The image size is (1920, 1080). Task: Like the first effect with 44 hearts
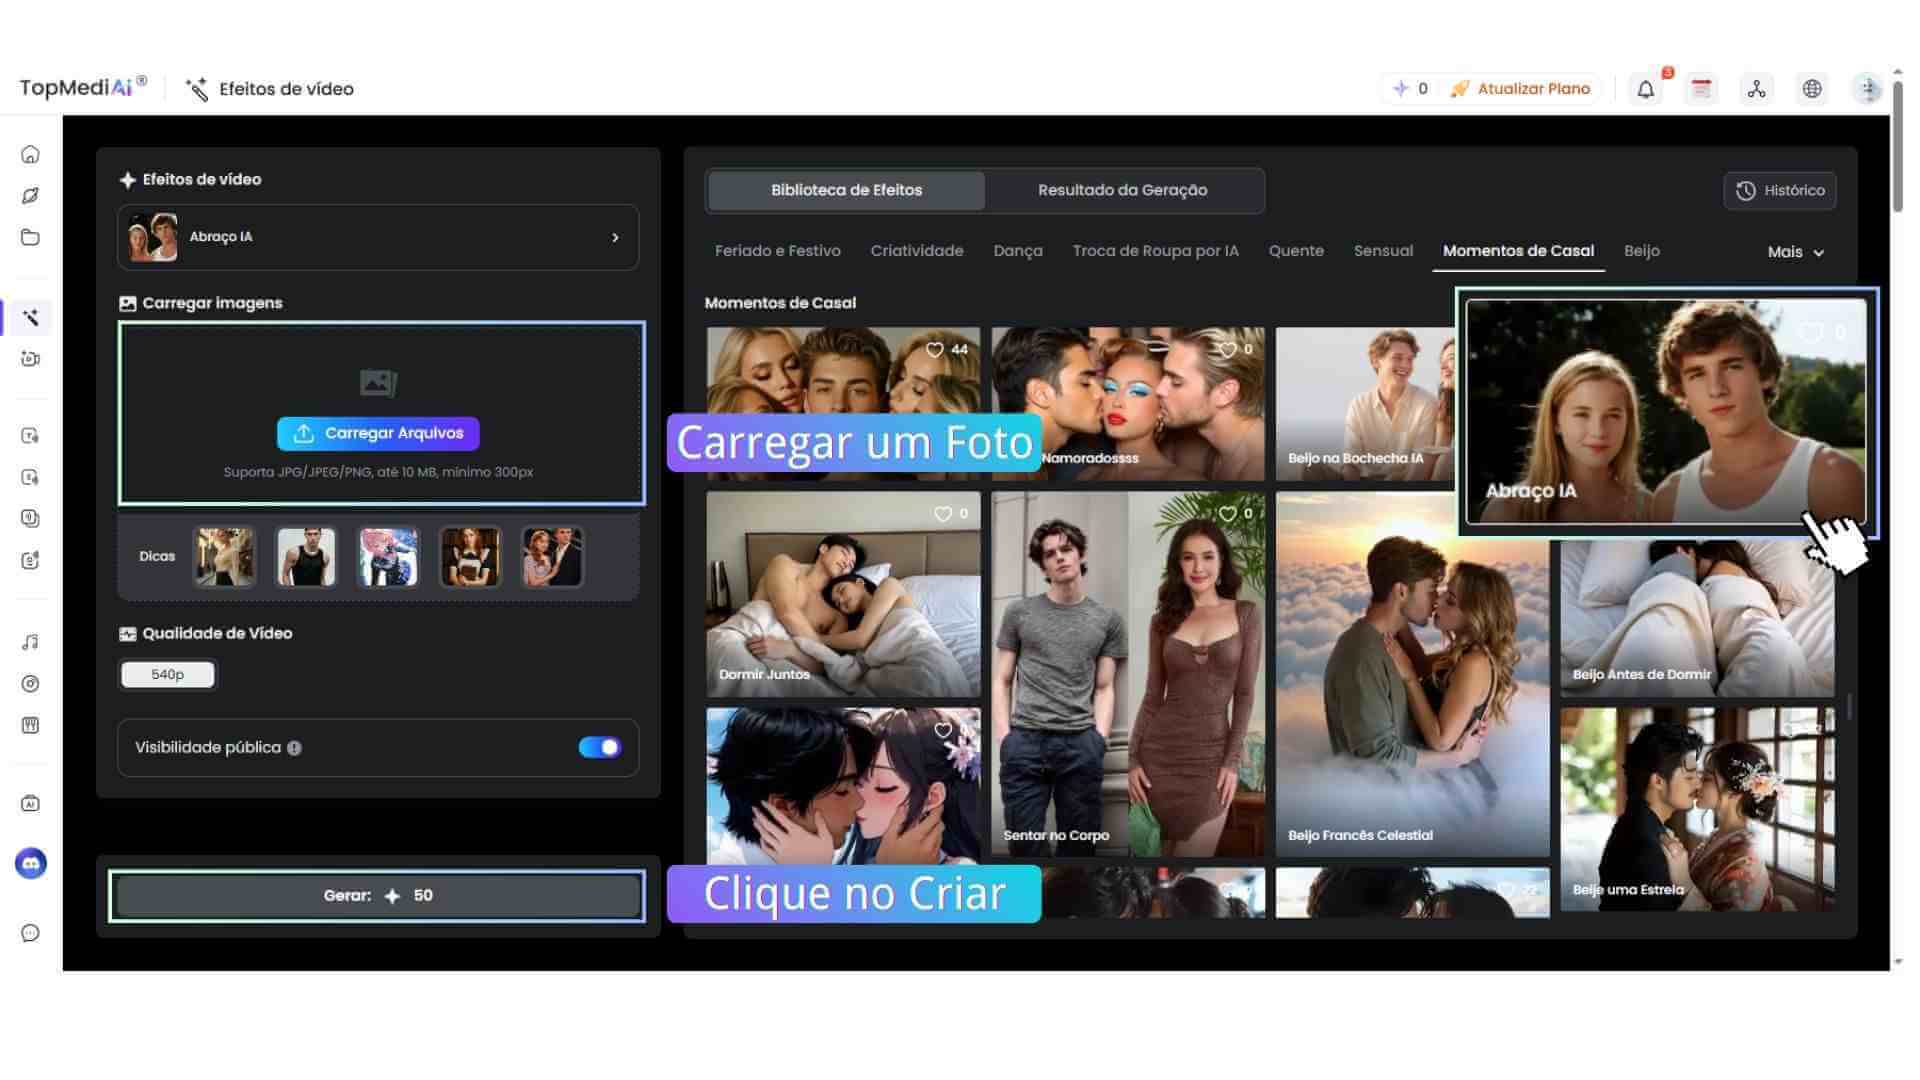(935, 349)
